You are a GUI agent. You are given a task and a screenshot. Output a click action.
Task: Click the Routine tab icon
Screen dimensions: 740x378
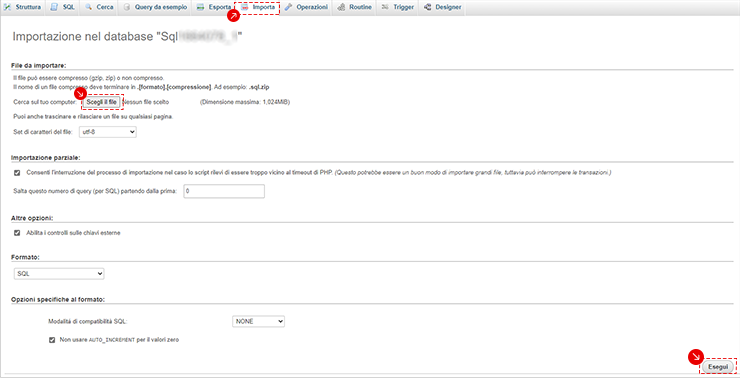click(341, 8)
